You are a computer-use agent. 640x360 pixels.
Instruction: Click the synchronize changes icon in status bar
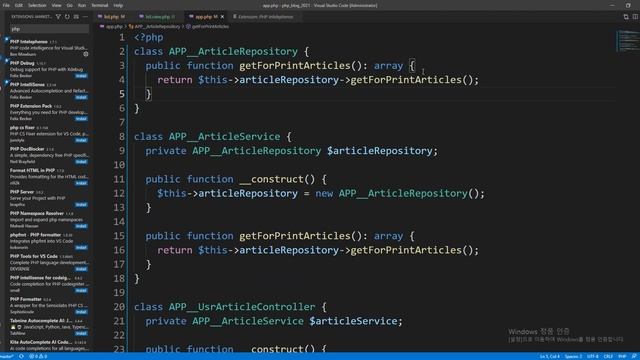click(x=21, y=356)
